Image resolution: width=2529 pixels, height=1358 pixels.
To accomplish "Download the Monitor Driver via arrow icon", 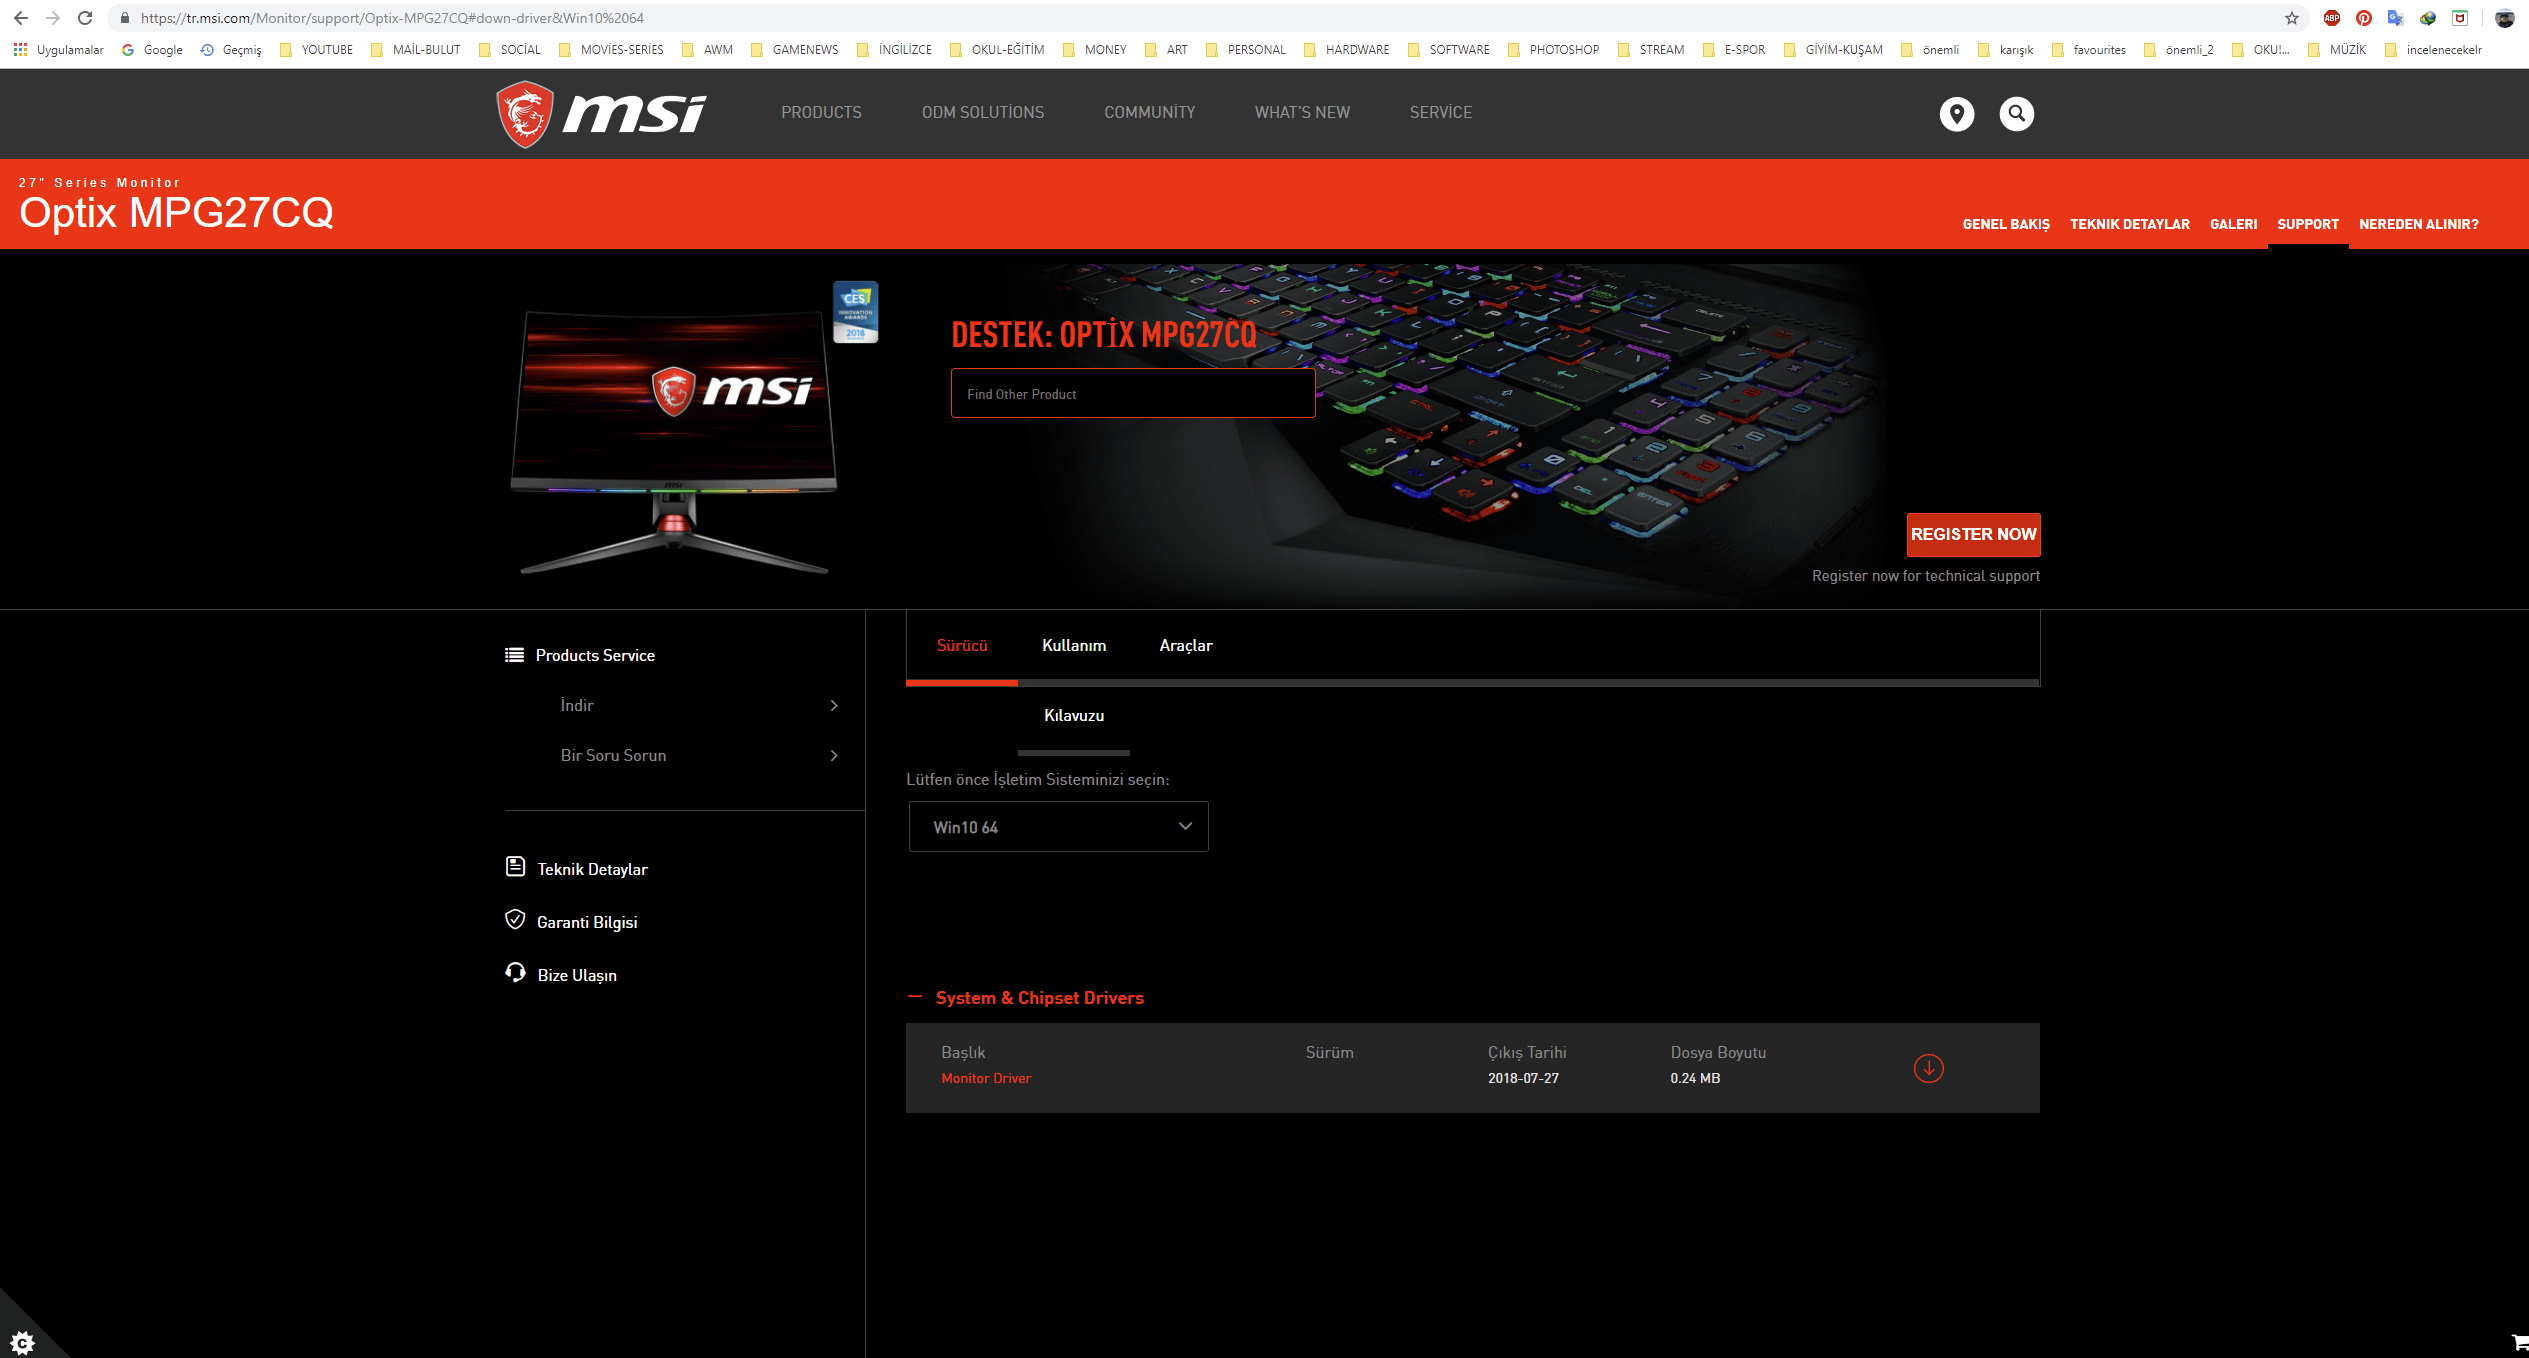I will [1928, 1068].
